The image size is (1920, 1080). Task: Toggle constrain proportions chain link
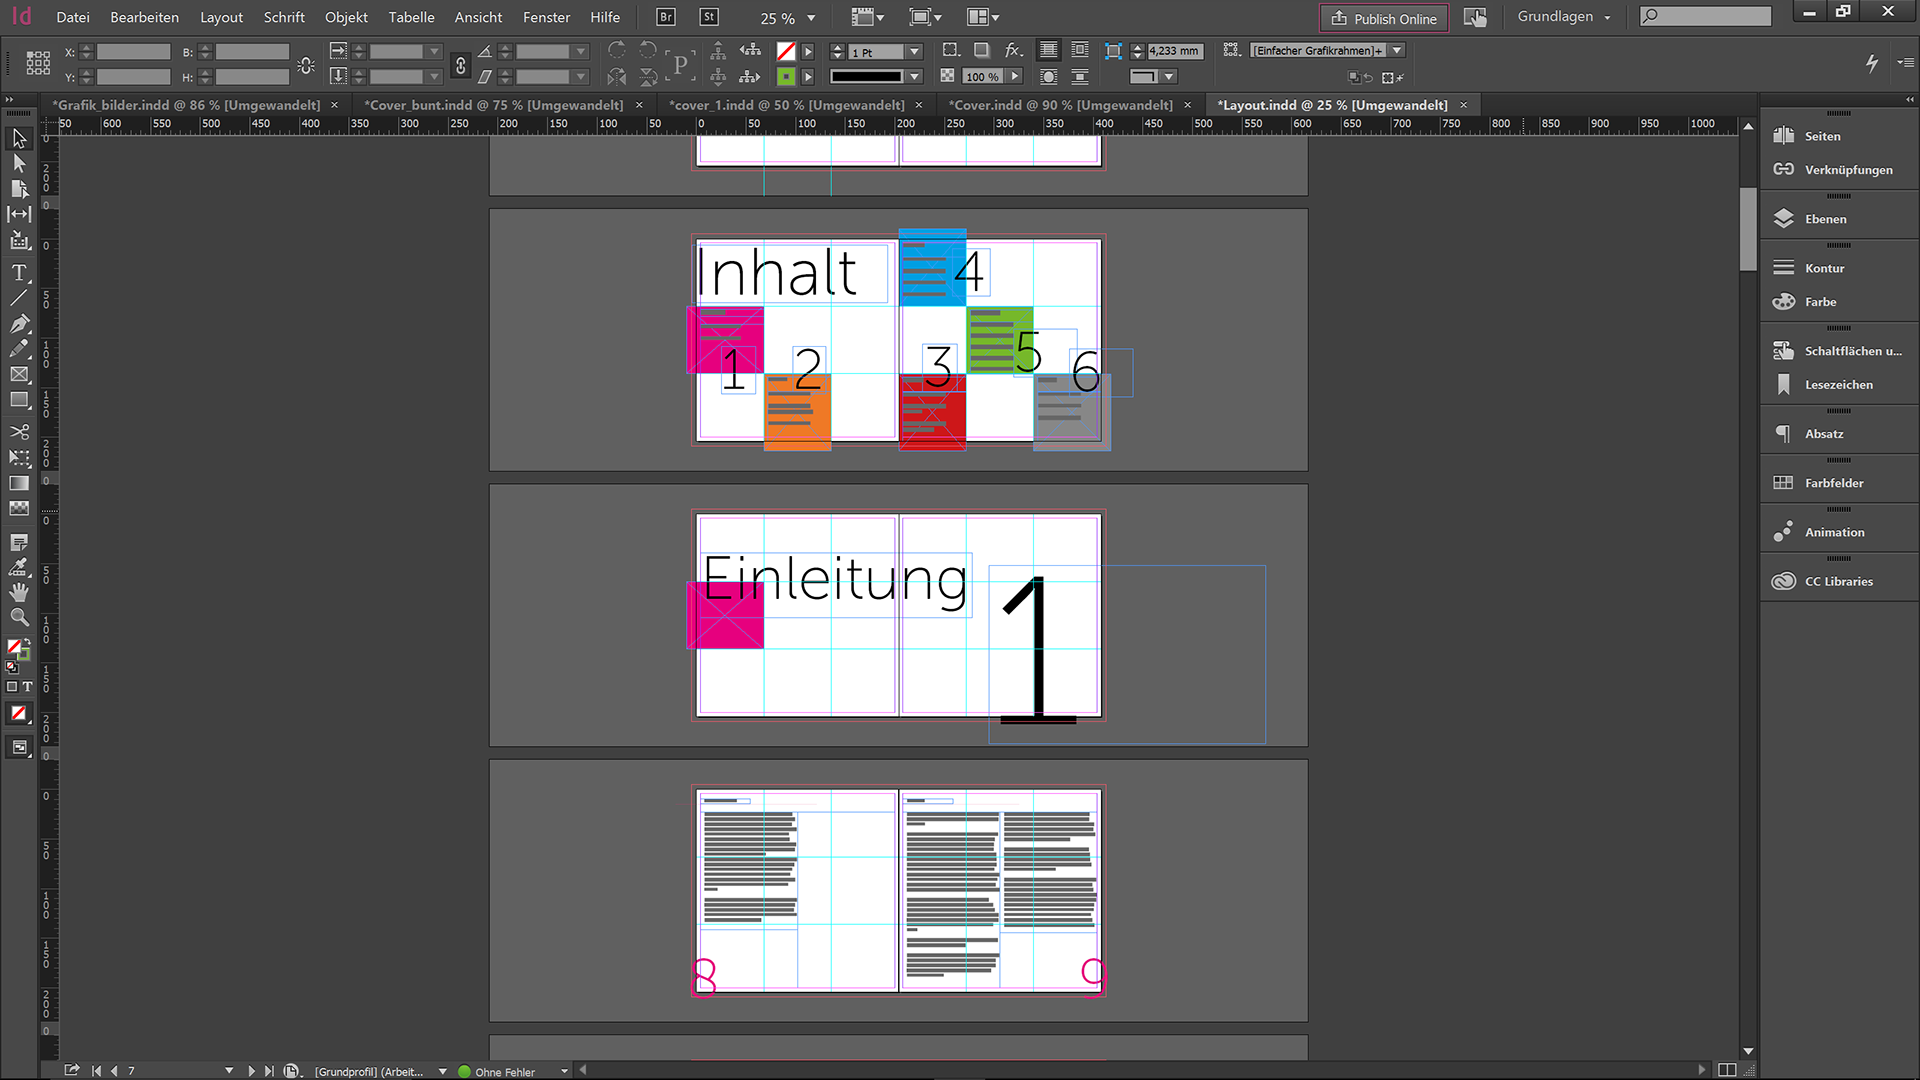coord(460,65)
